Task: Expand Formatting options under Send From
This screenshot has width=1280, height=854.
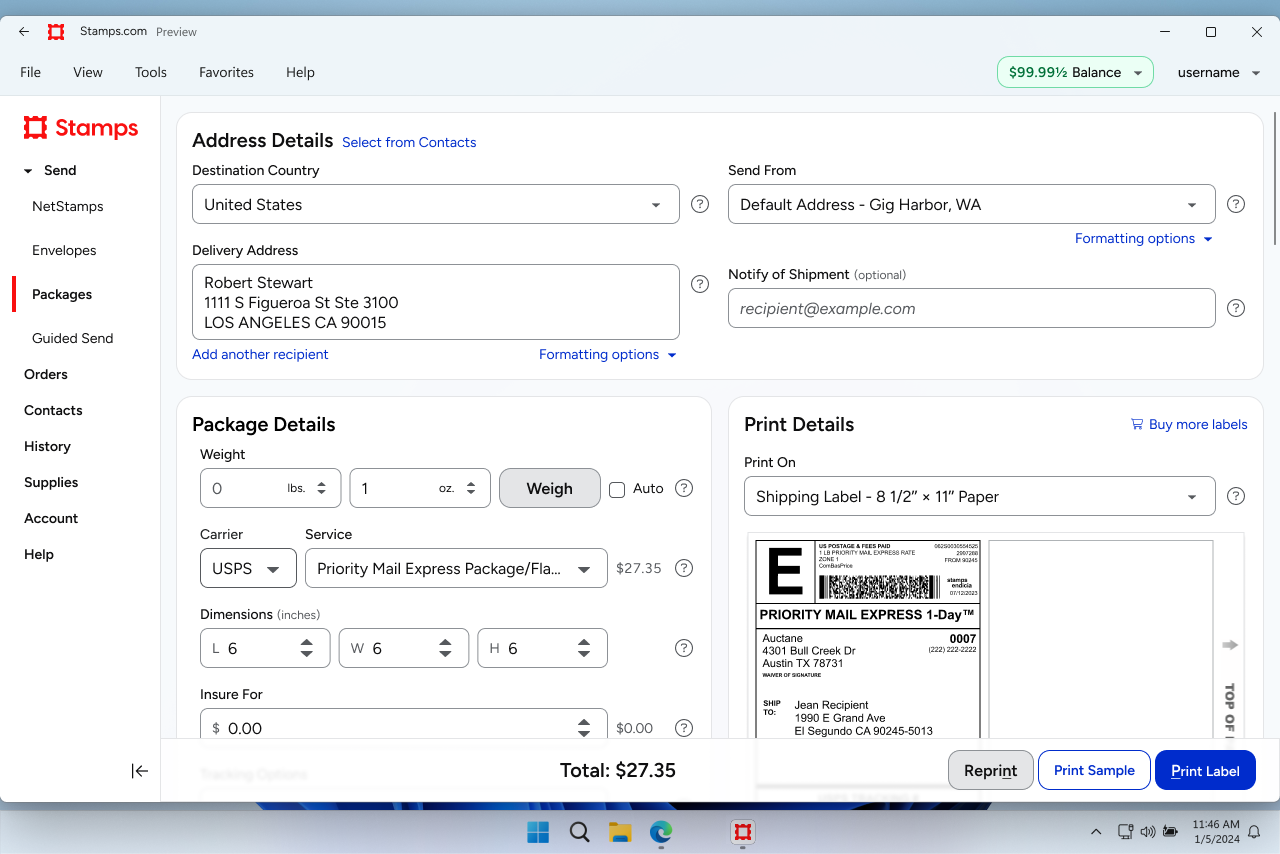Action: (x=1143, y=238)
